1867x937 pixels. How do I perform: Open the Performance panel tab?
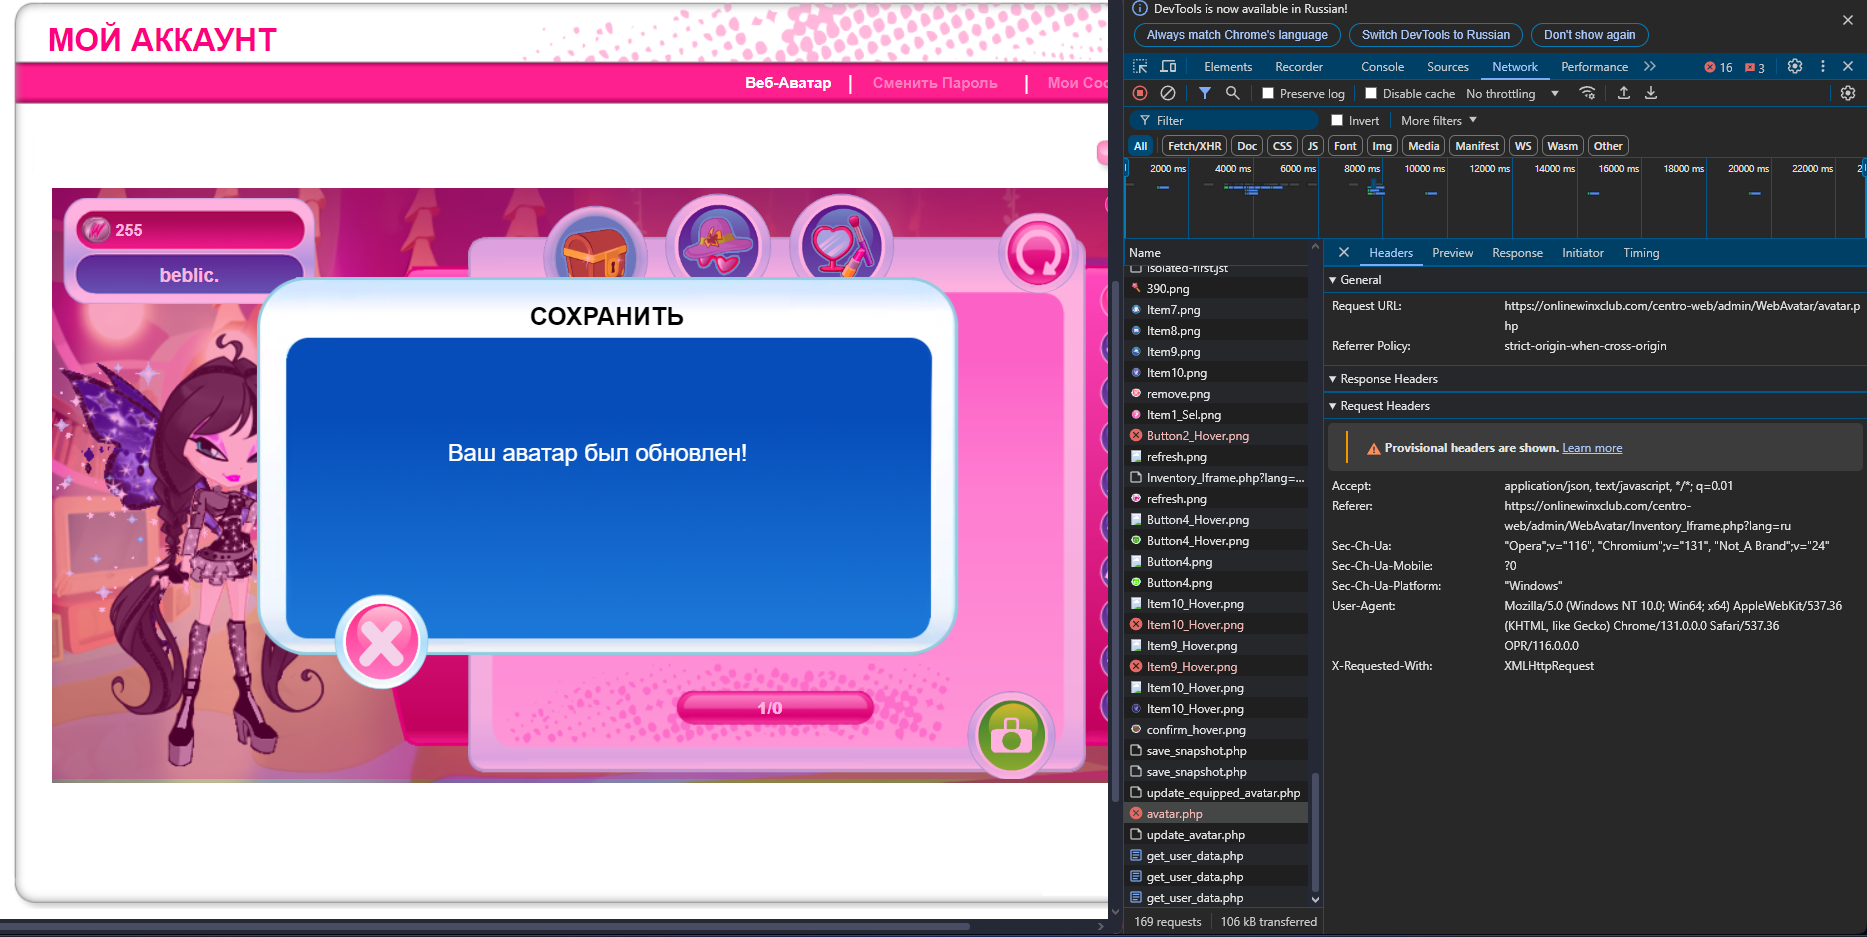click(1594, 67)
